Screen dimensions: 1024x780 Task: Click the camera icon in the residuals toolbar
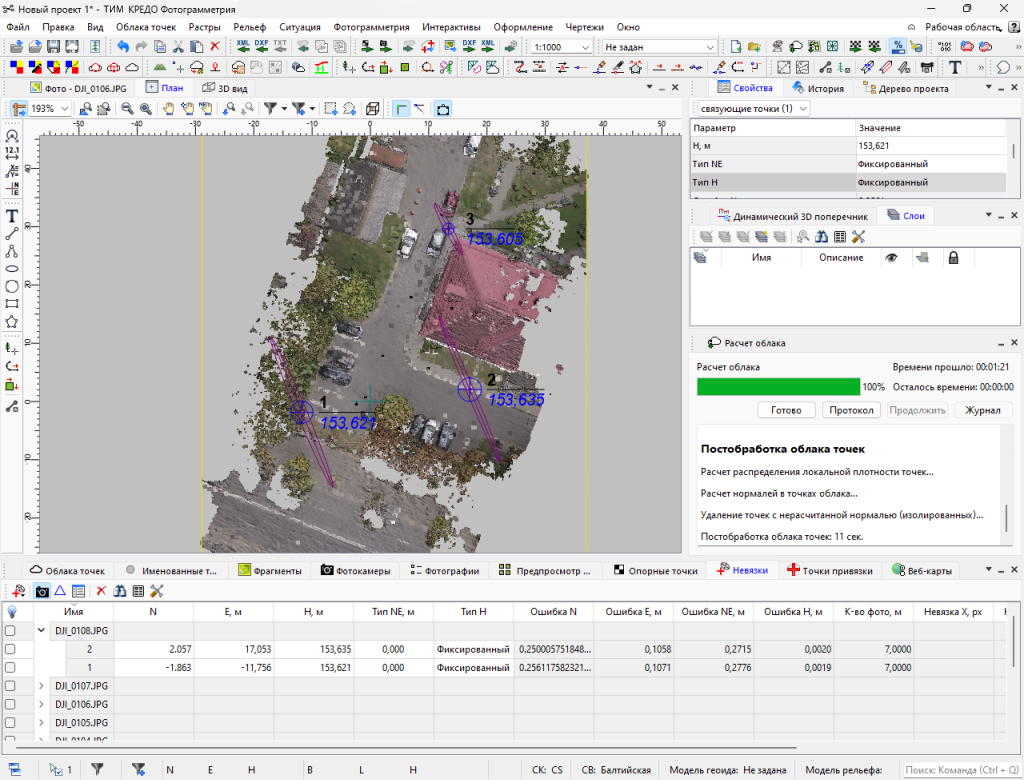tap(42, 591)
